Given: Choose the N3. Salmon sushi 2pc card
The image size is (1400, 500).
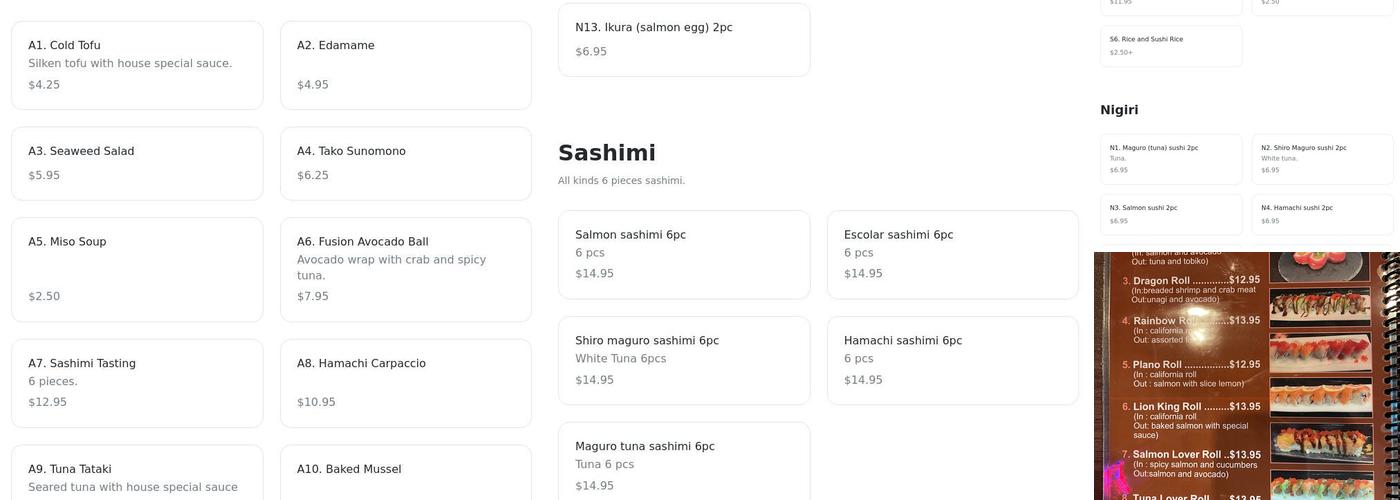Looking at the screenshot, I should tap(1171, 214).
